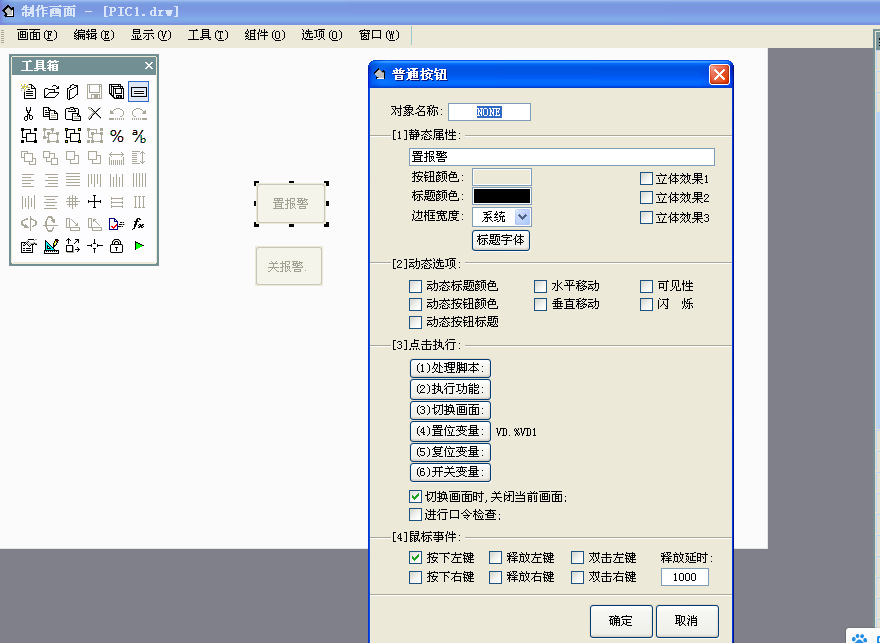Click the green run arrow icon
This screenshot has width=880, height=643.
(x=139, y=246)
